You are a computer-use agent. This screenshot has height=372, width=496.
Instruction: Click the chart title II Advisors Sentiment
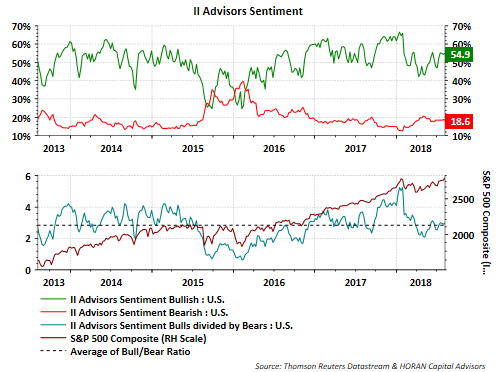pos(248,11)
